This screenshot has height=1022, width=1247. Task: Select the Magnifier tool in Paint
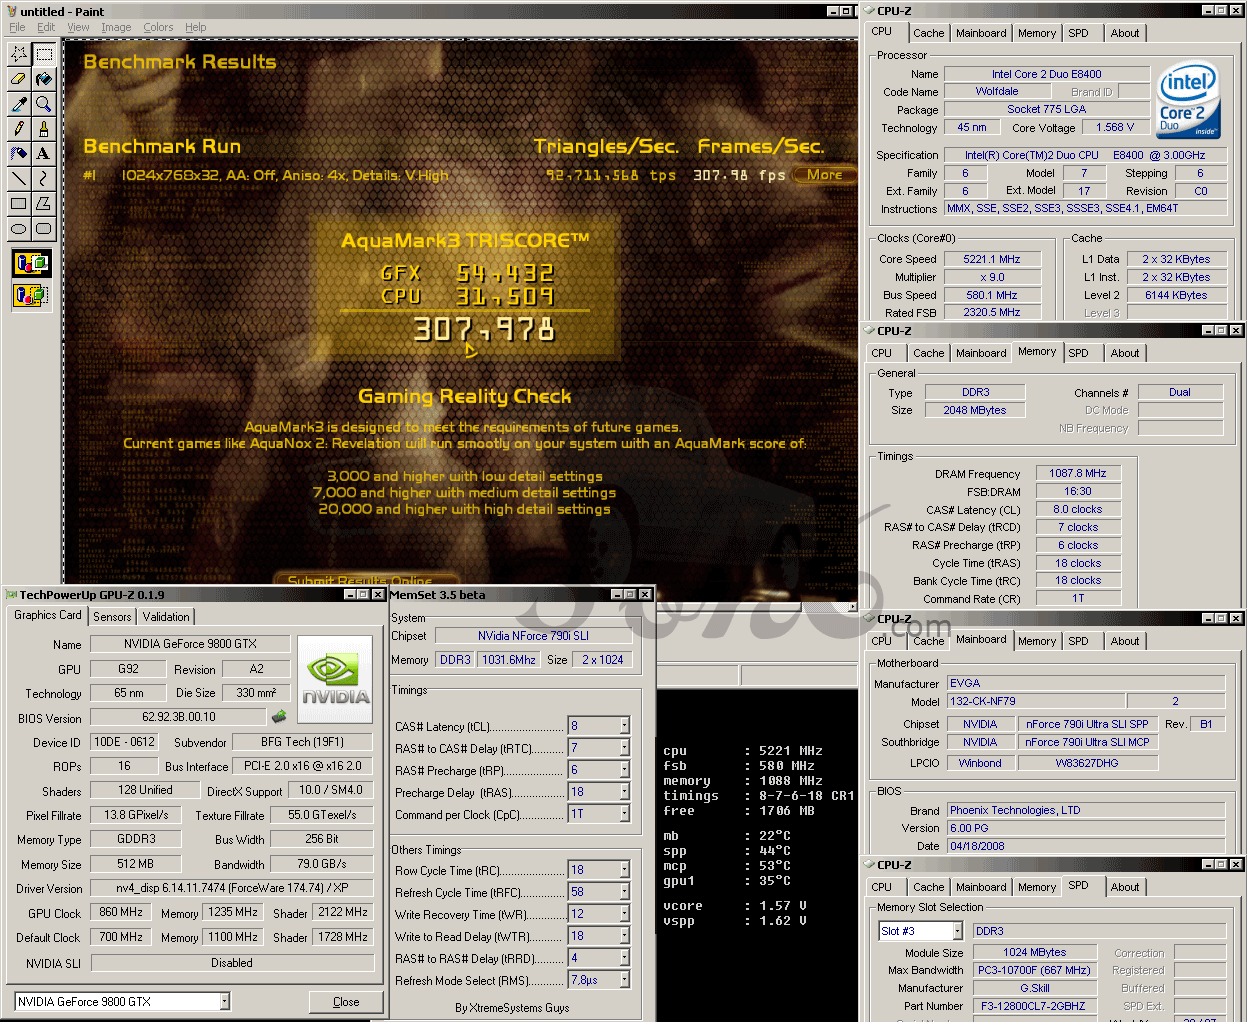44,104
